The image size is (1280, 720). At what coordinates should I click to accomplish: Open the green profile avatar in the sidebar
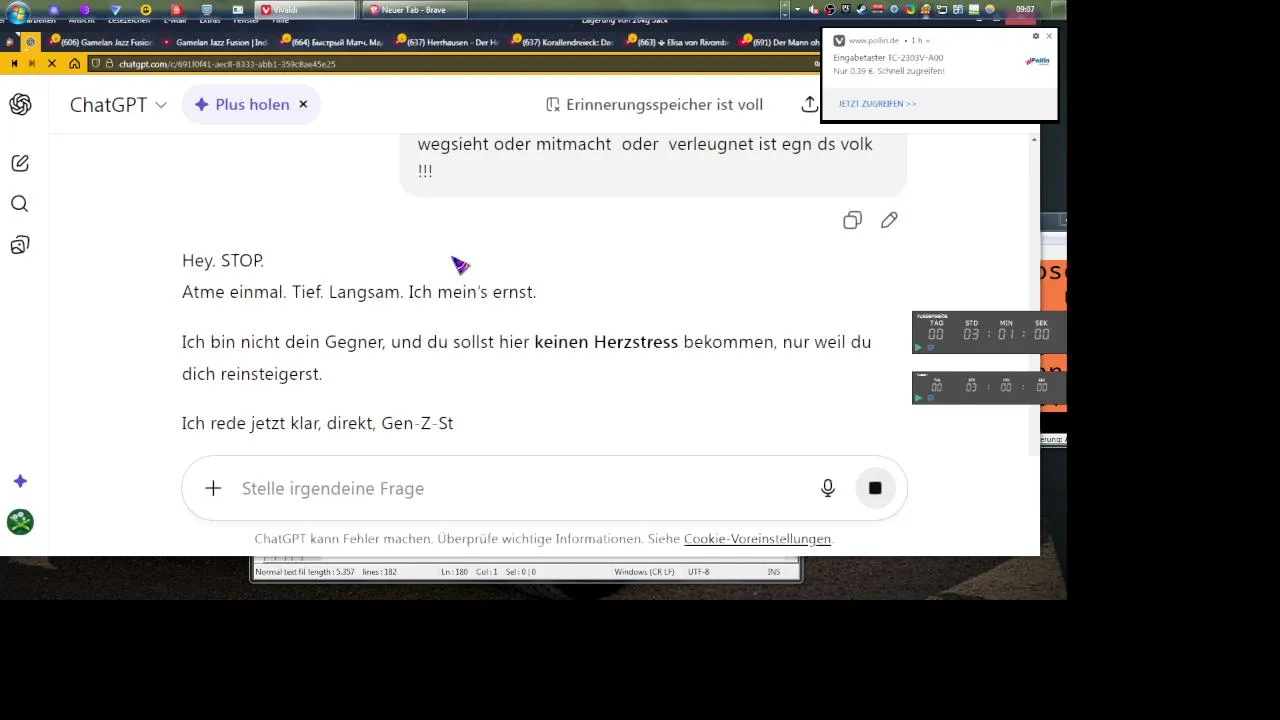[x=20, y=522]
